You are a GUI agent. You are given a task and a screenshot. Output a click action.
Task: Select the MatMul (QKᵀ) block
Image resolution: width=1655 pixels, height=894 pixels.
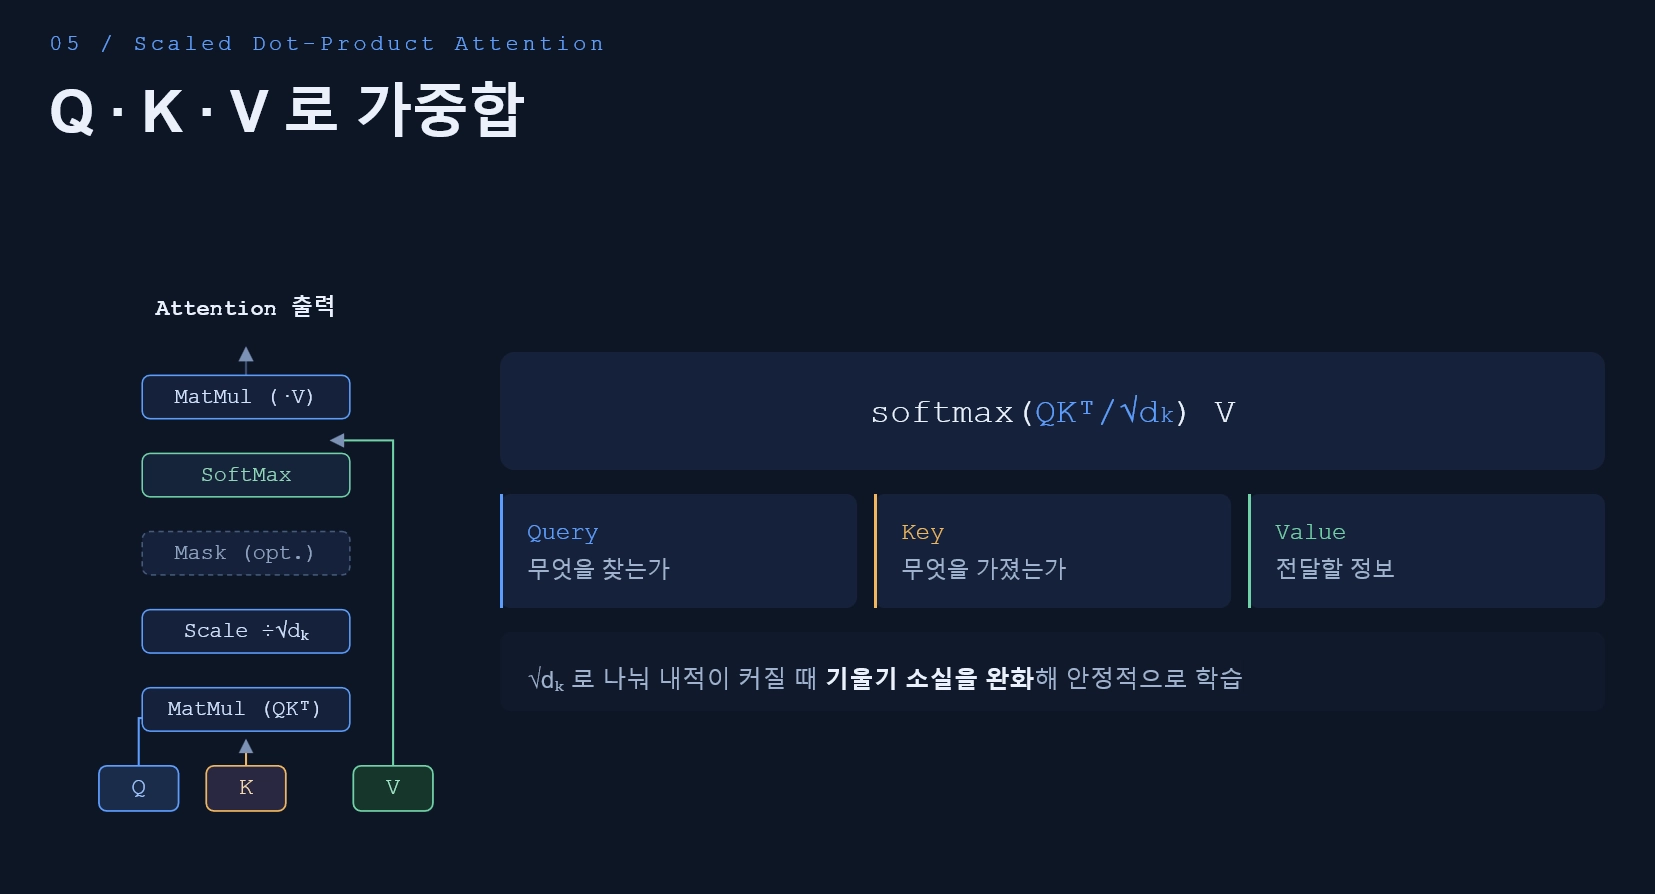246,709
